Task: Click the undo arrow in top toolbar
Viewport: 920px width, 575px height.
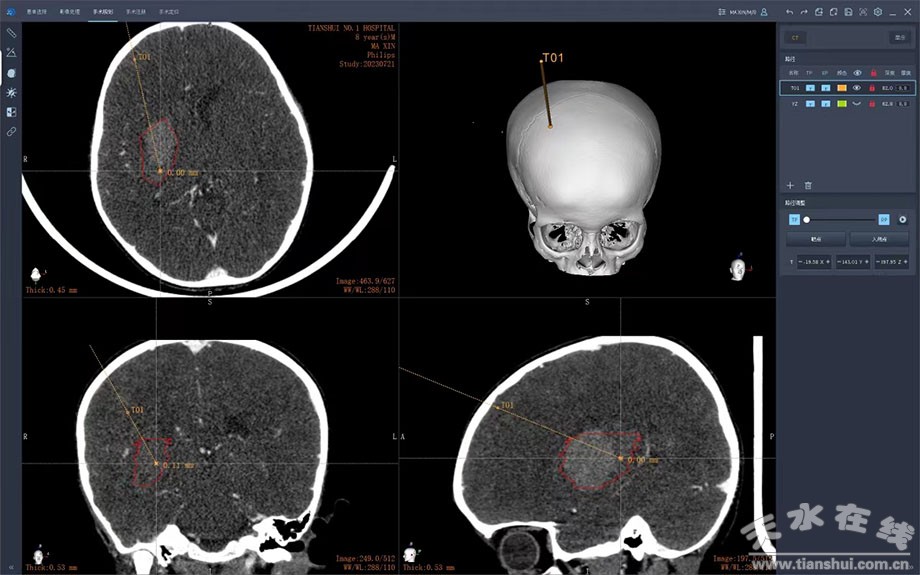Action: pyautogui.click(x=790, y=12)
